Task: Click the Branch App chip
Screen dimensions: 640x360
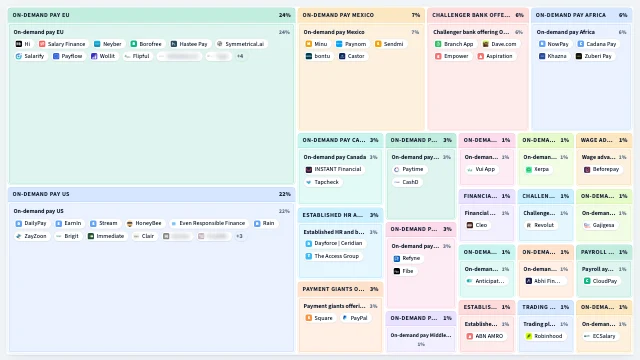Action: click(x=454, y=44)
